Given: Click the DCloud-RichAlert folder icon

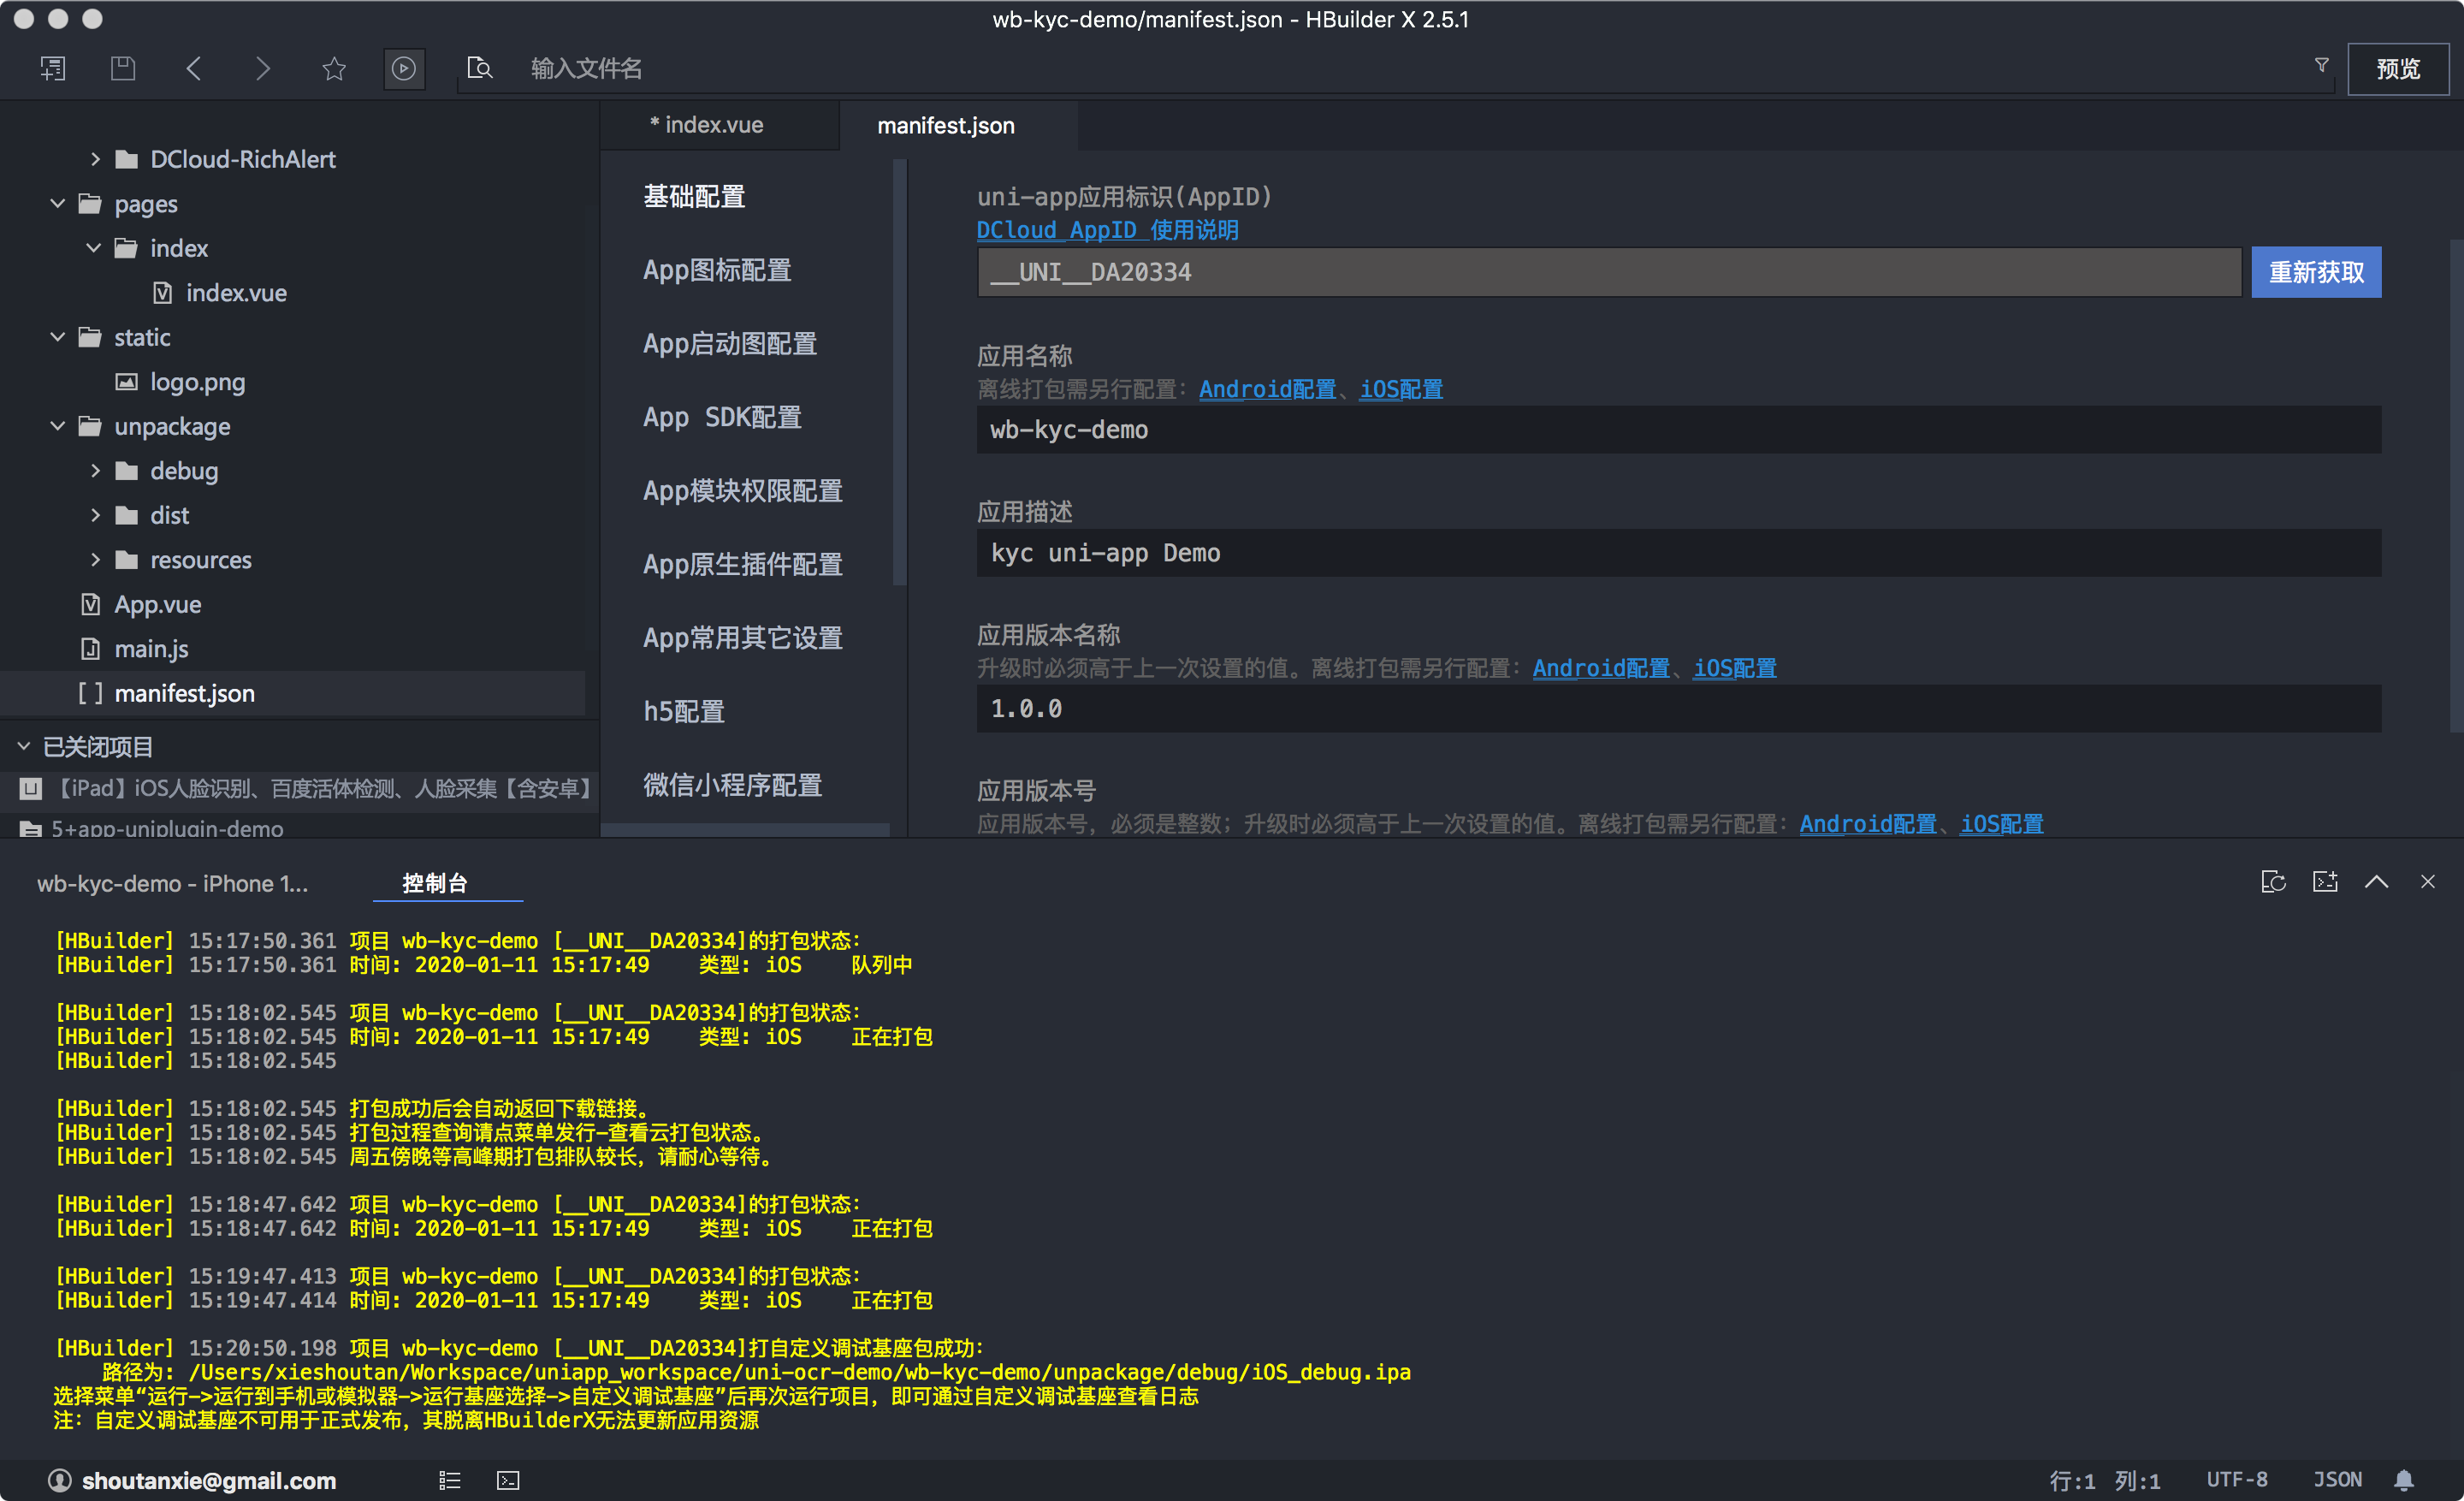Looking at the screenshot, I should click(126, 159).
